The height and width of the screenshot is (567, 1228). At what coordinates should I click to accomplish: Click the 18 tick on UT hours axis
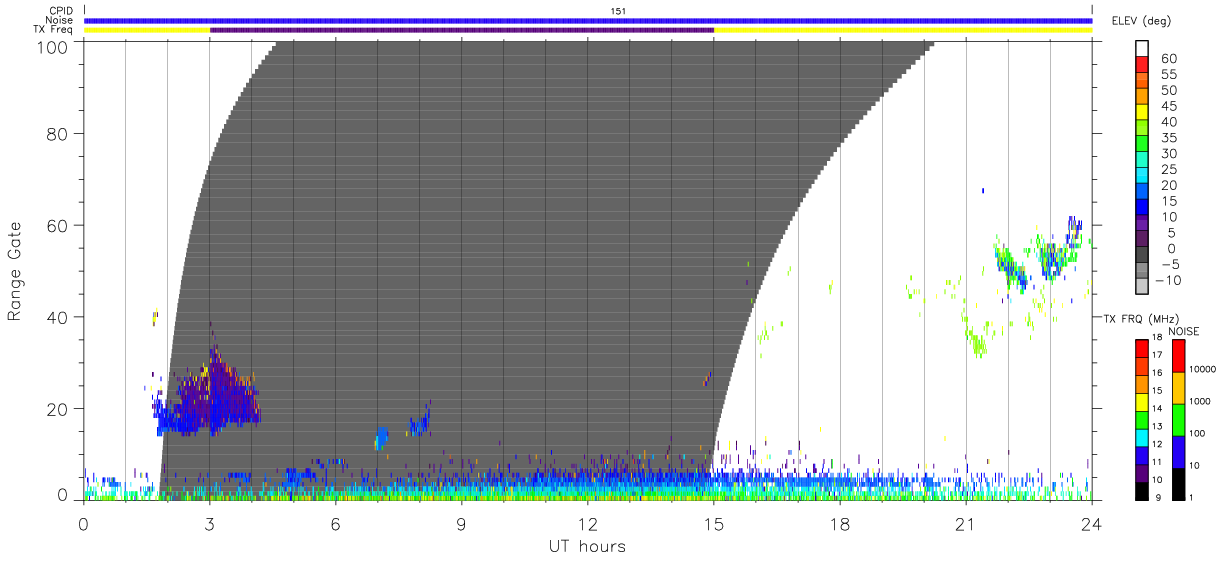[x=840, y=524]
